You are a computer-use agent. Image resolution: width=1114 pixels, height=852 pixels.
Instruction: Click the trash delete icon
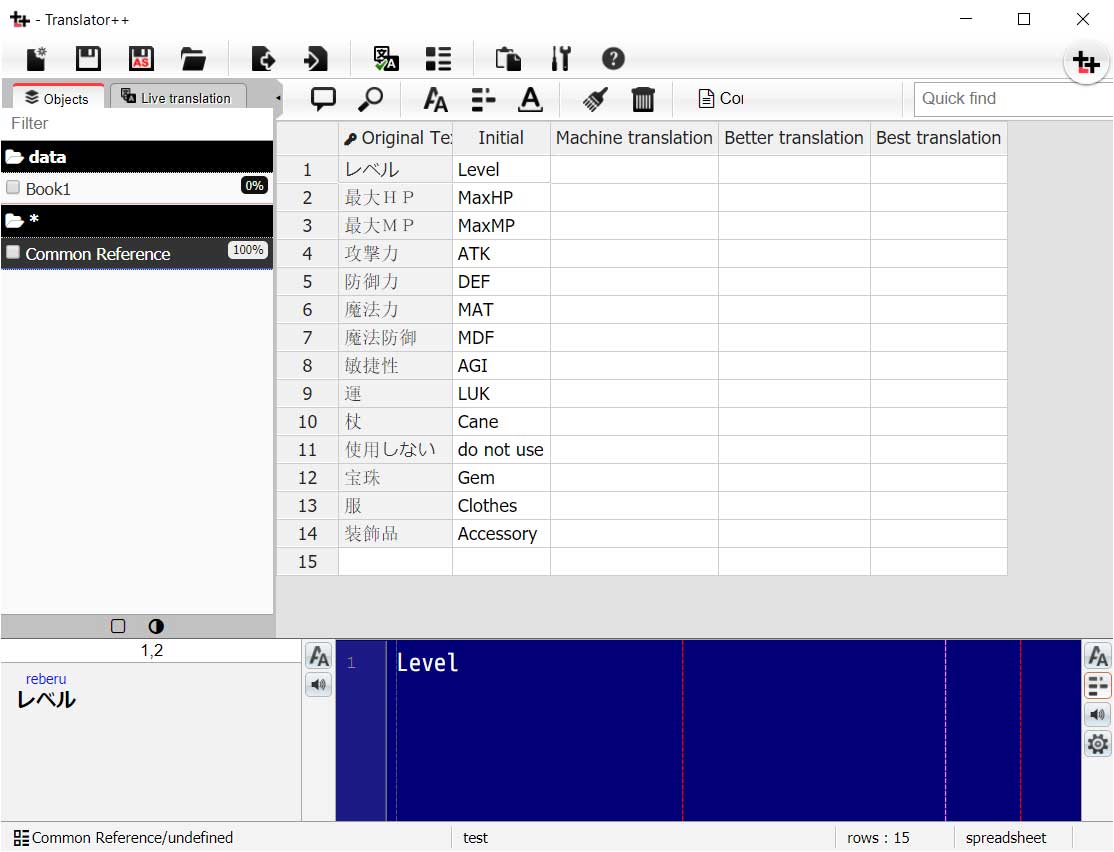click(x=643, y=98)
